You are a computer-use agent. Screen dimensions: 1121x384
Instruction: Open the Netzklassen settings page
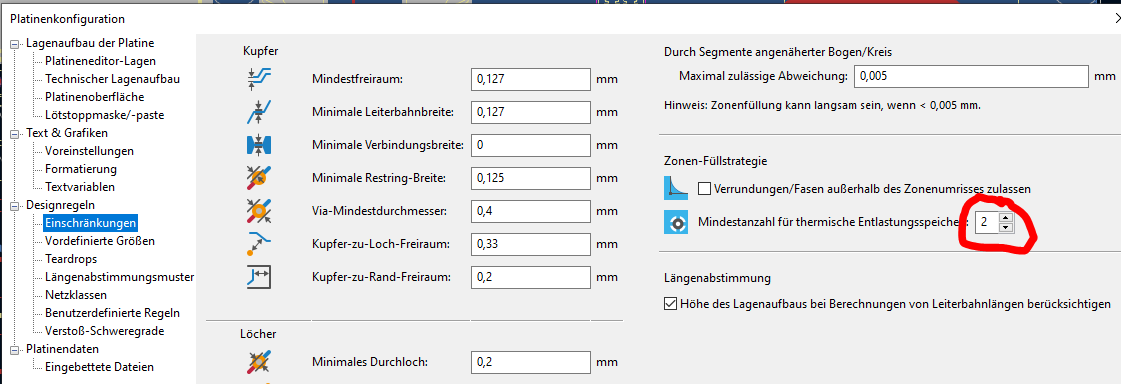point(76,295)
